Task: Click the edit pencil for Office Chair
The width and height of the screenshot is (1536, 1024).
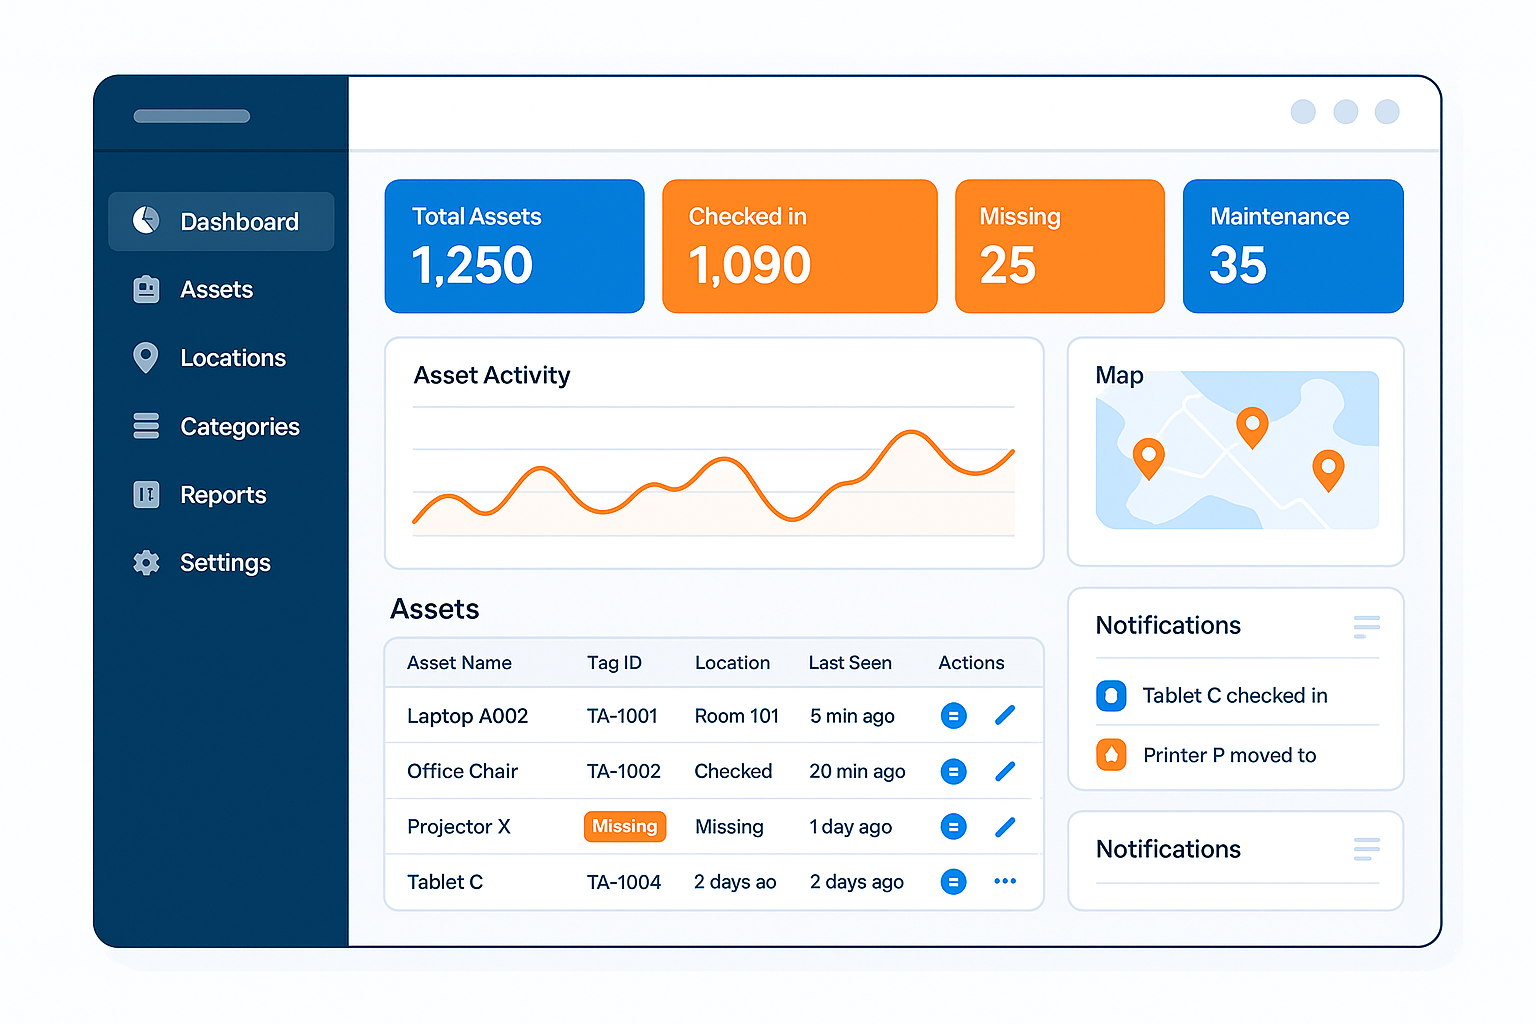Action: (1005, 771)
